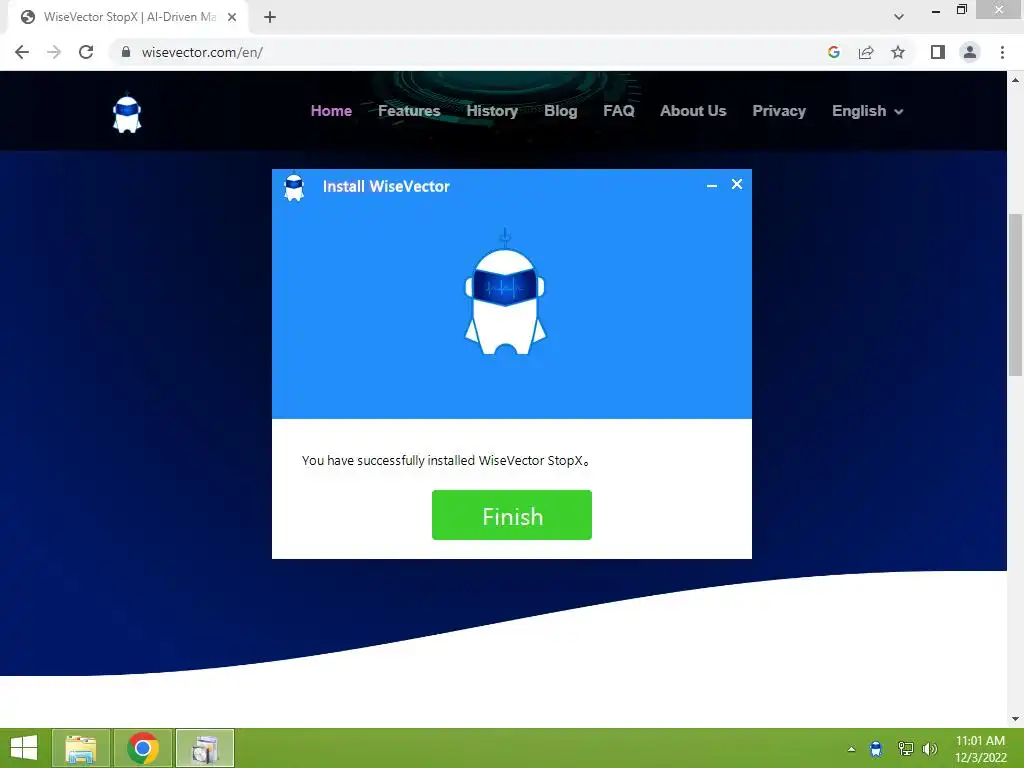Open the Home menu item

(331, 111)
